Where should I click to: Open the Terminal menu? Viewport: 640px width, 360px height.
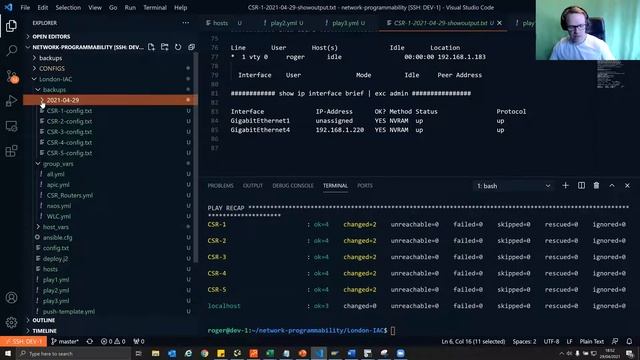coord(155,7)
